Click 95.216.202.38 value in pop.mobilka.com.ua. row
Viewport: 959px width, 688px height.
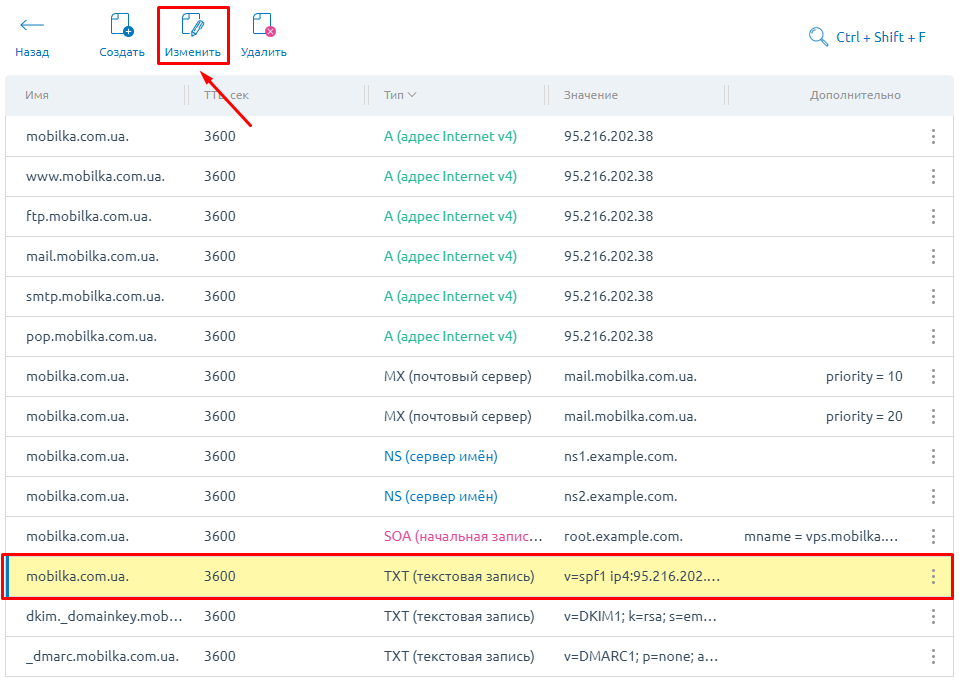point(609,336)
